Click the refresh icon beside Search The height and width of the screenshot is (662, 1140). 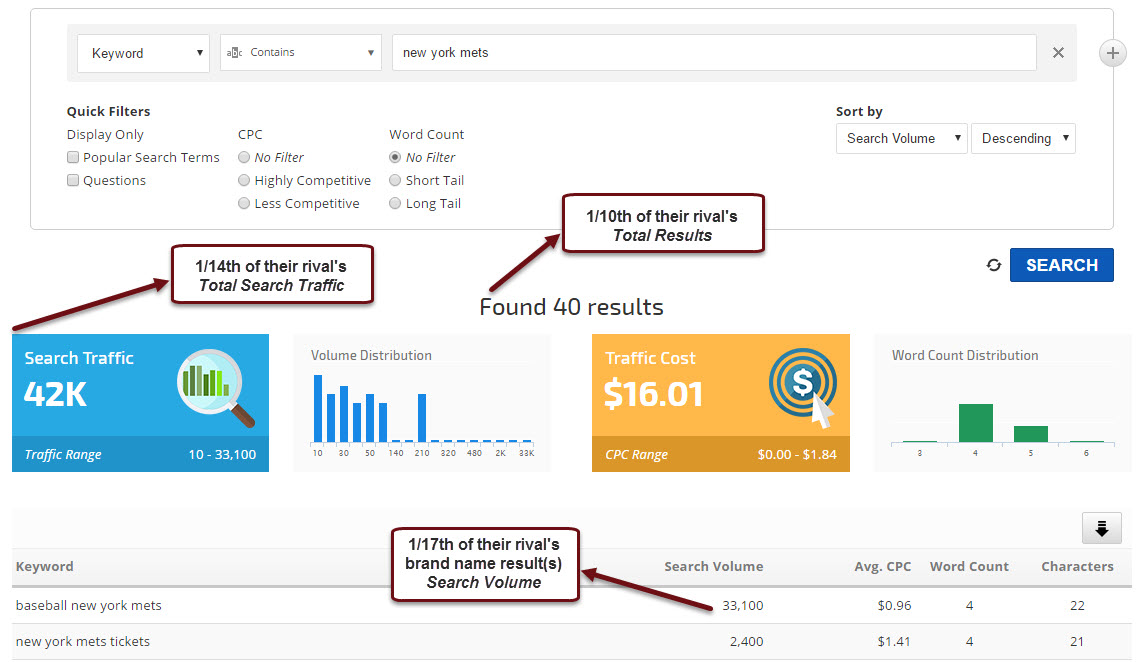click(993, 265)
